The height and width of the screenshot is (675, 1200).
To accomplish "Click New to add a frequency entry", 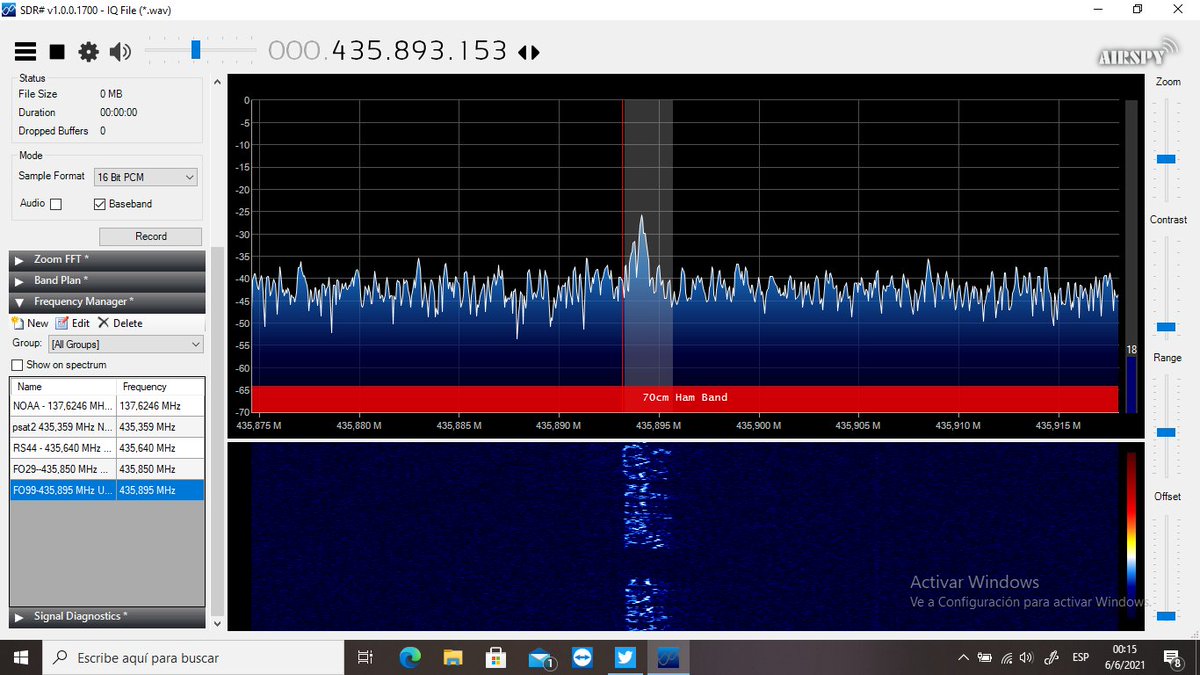I will pyautogui.click(x=30, y=323).
